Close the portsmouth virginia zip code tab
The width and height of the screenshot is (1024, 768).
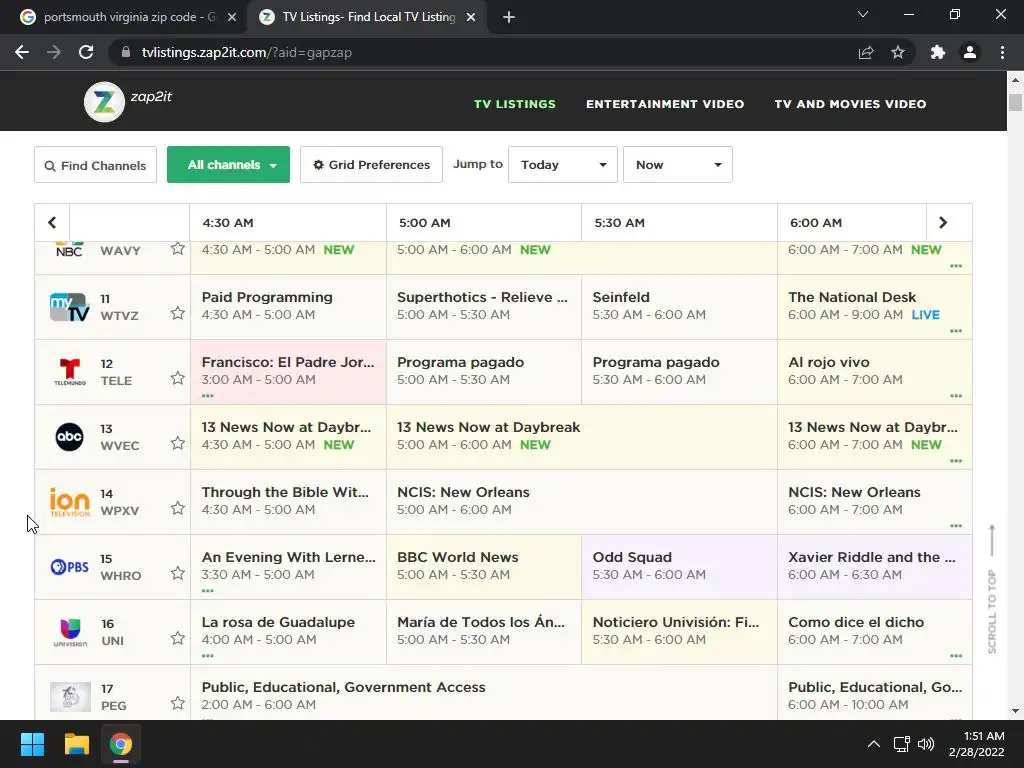tap(232, 17)
